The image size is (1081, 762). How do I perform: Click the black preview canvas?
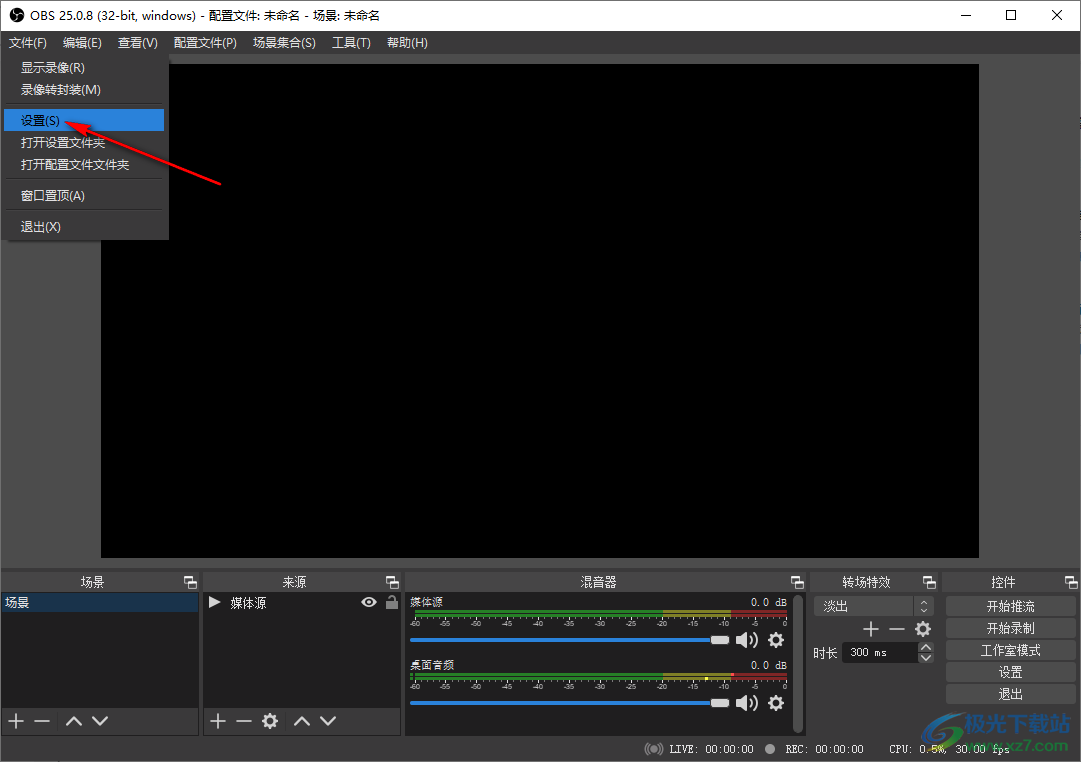pyautogui.click(x=540, y=311)
